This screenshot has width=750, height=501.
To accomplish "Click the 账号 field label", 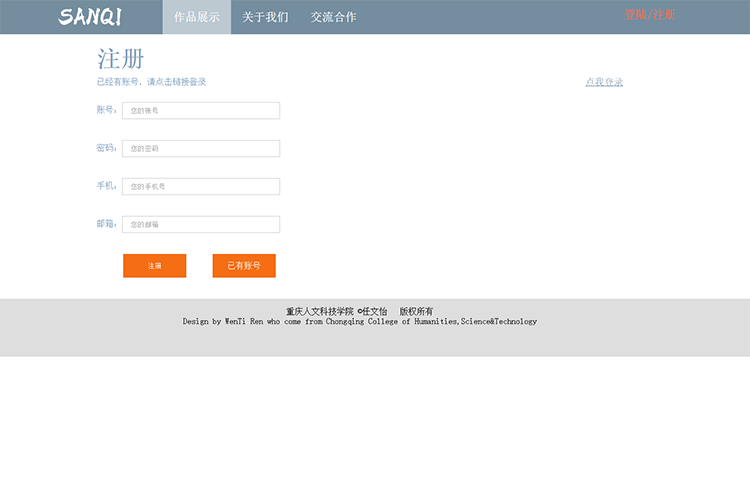I will coord(106,110).
